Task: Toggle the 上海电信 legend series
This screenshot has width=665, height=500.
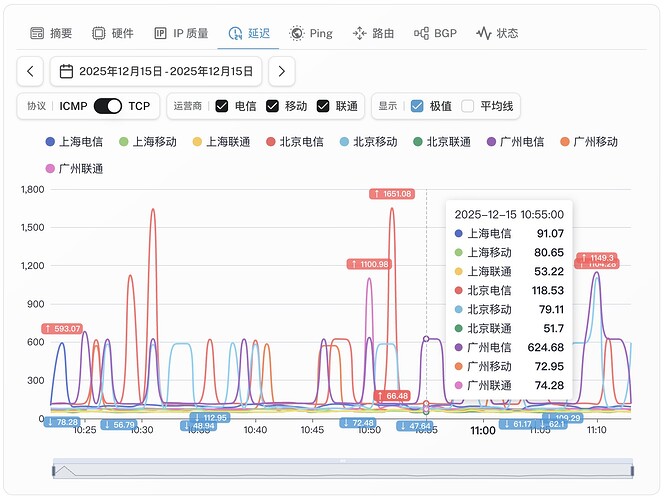Action: (74, 142)
